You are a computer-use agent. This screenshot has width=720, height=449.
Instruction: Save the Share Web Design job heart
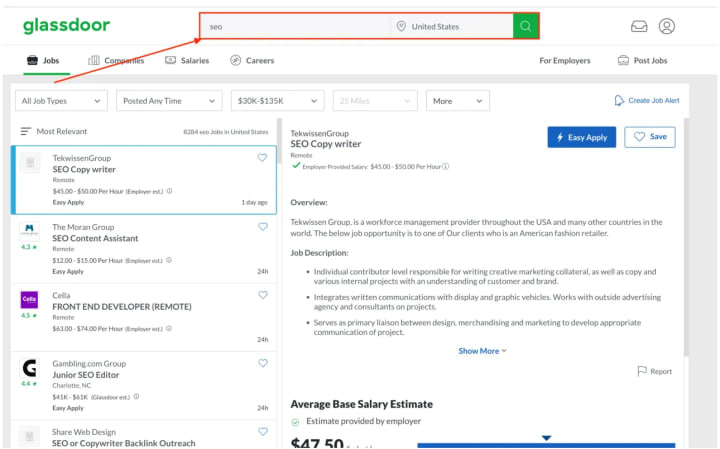263,432
